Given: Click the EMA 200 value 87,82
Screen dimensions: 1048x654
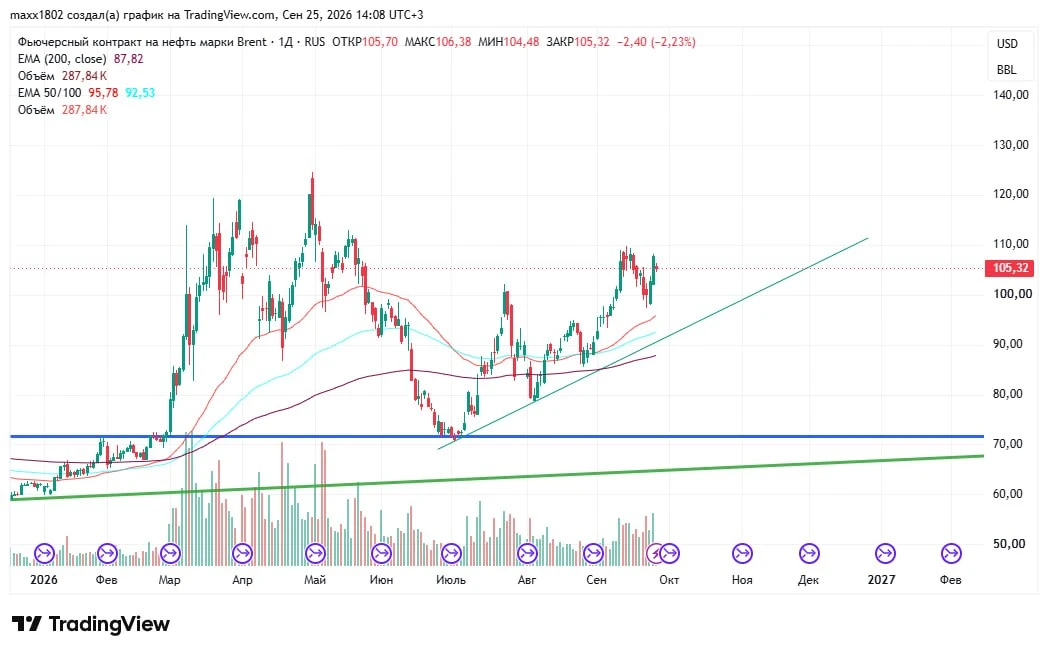Looking at the screenshot, I should tap(128, 59).
